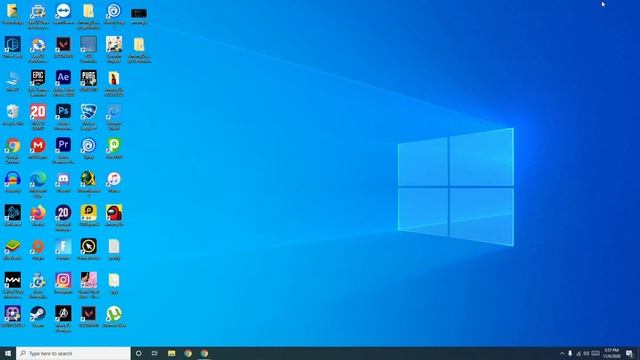The height and width of the screenshot is (360, 640).
Task: Open the volume control in tray
Action: tap(587, 353)
